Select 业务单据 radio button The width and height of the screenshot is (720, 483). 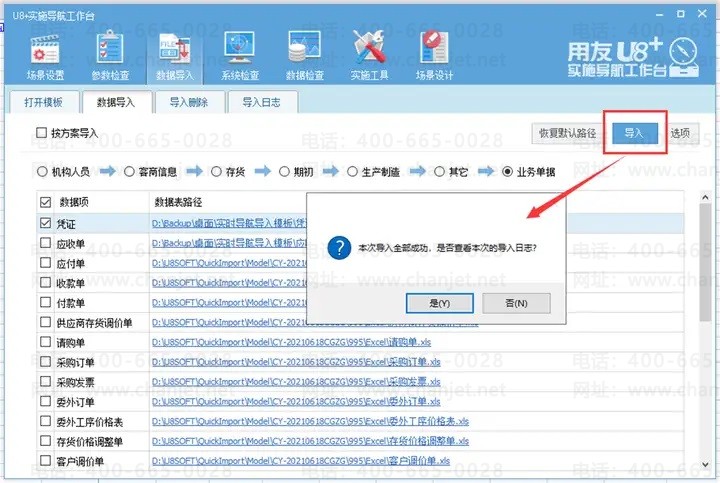coord(507,172)
